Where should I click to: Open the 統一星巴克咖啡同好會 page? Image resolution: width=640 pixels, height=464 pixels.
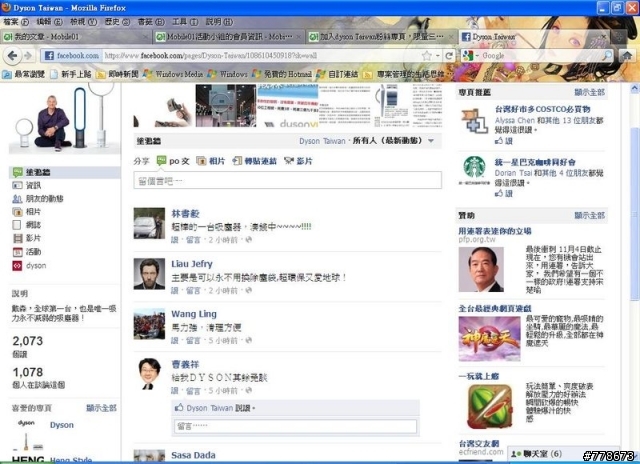pos(535,162)
